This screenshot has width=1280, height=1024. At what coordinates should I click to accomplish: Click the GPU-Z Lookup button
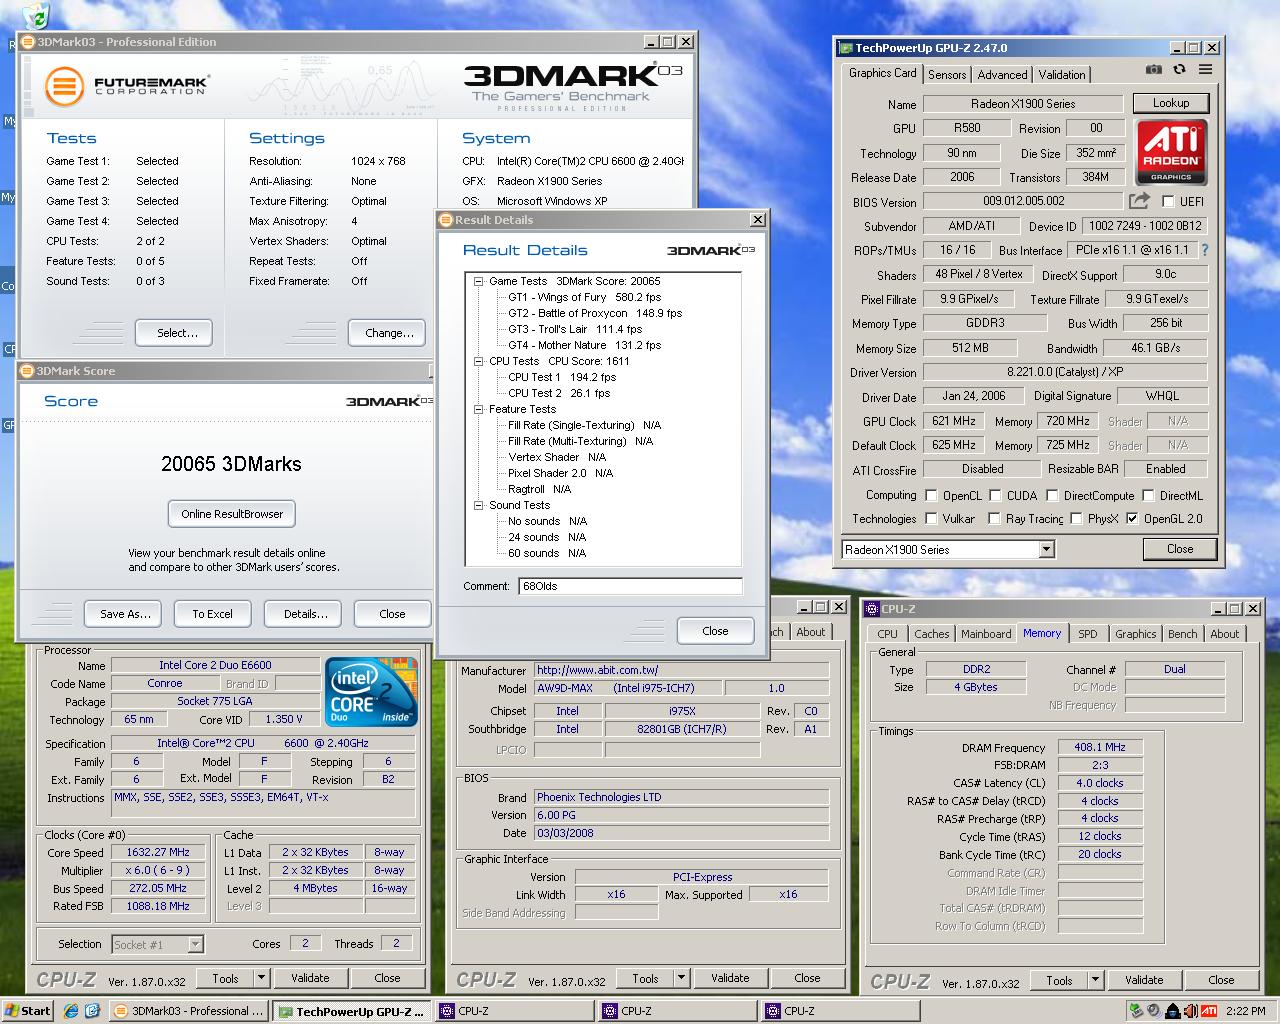(1171, 103)
